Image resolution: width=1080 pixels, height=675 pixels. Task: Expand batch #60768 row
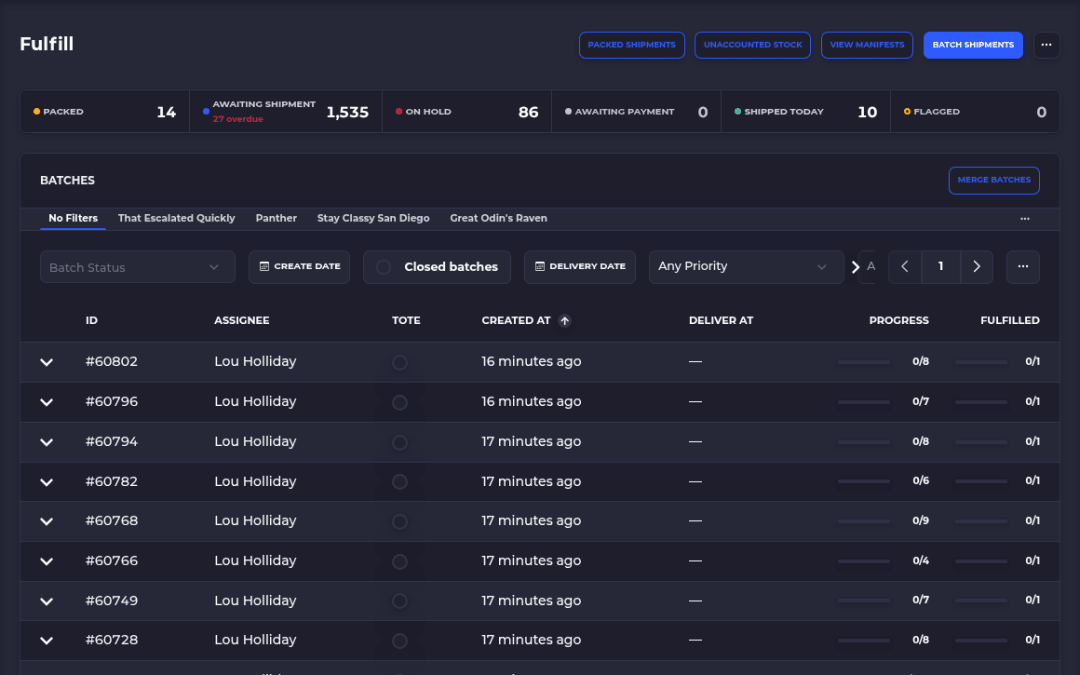(46, 521)
